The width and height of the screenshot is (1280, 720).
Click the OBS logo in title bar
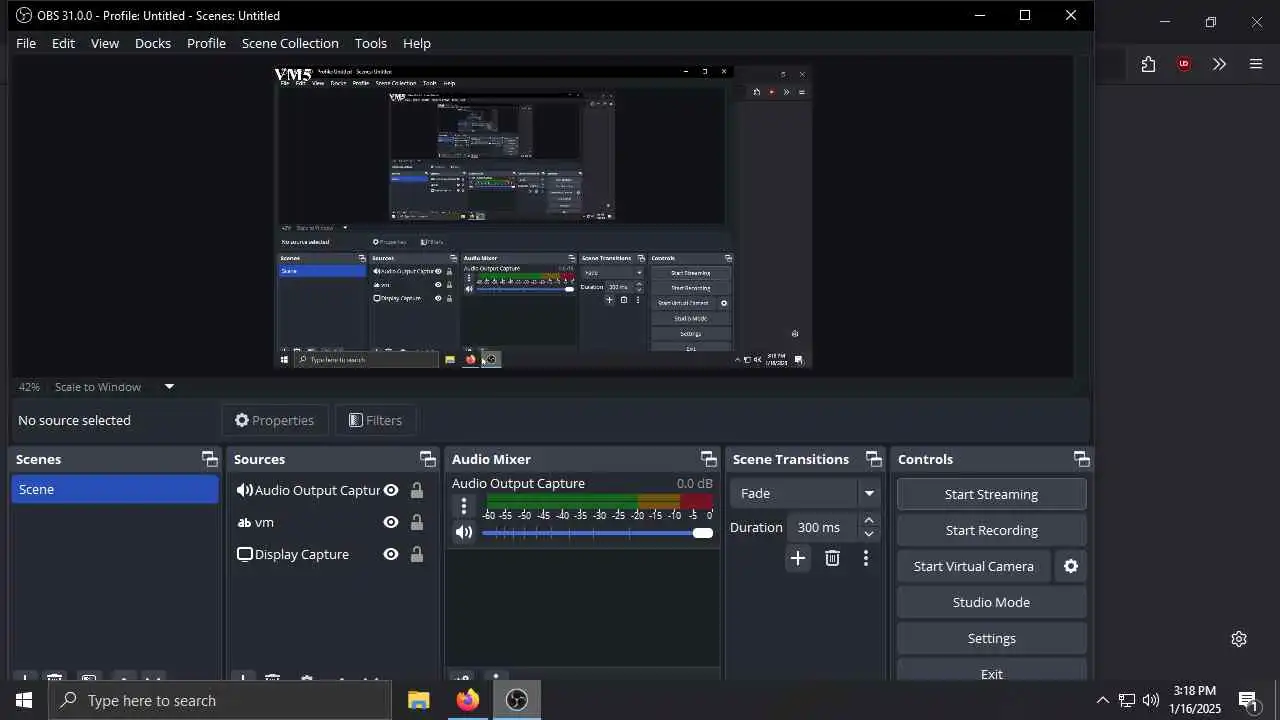coord(24,15)
